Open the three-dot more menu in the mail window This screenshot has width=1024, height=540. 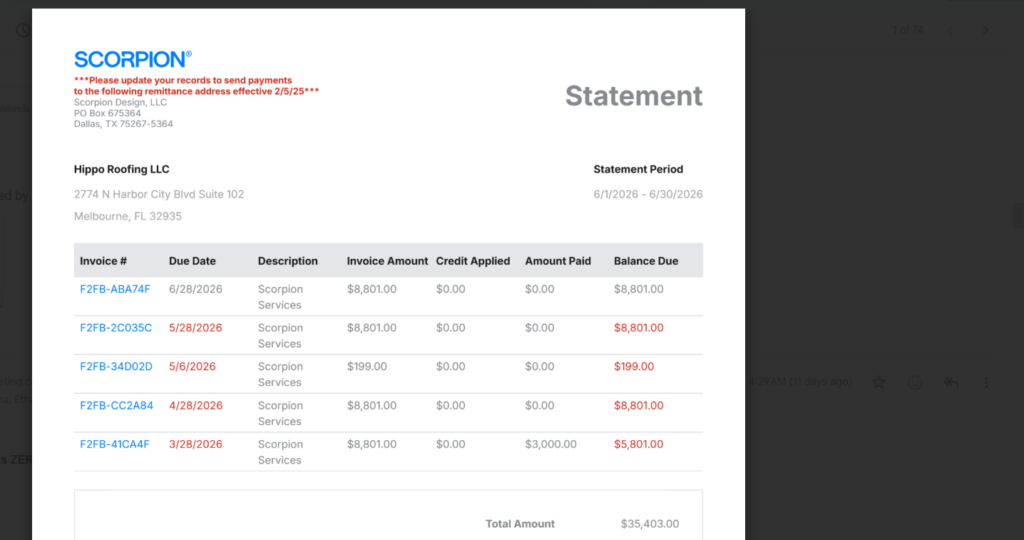tap(986, 383)
